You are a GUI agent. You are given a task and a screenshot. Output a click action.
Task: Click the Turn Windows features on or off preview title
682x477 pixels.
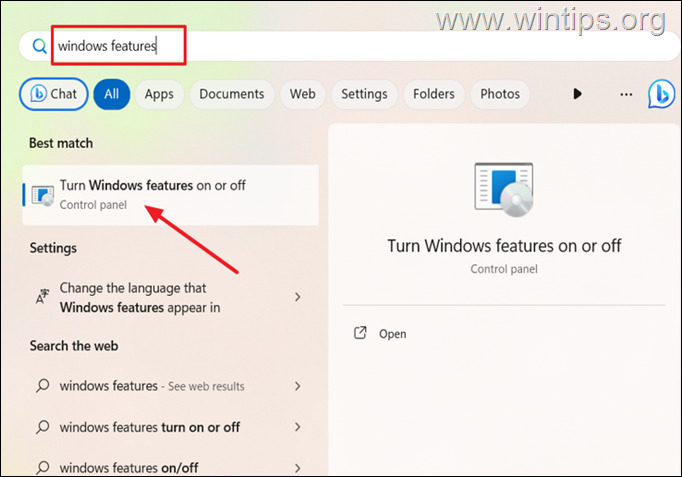pyautogui.click(x=504, y=246)
